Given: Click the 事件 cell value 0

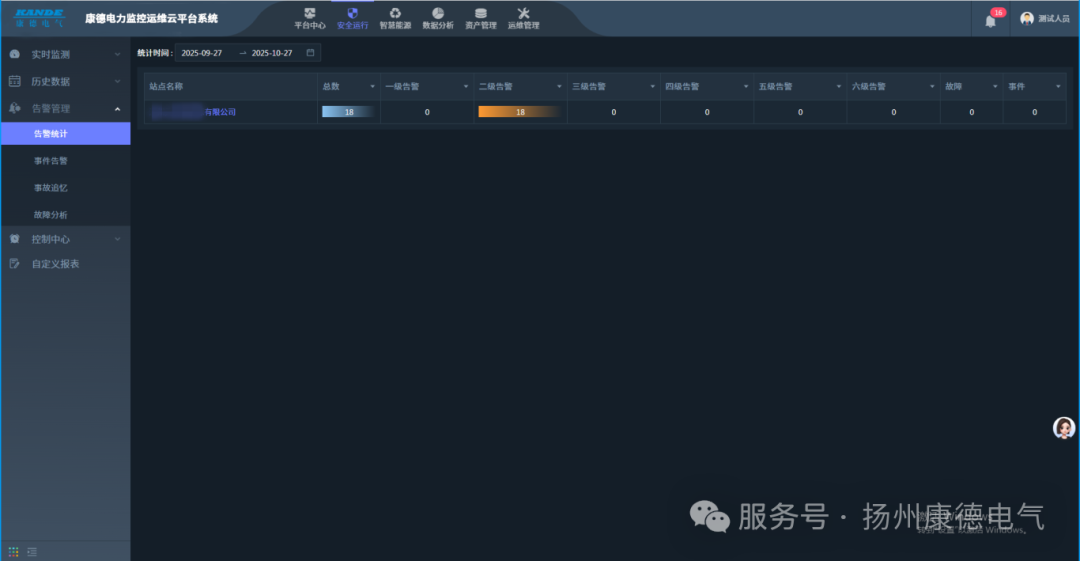Looking at the screenshot, I should (1035, 112).
